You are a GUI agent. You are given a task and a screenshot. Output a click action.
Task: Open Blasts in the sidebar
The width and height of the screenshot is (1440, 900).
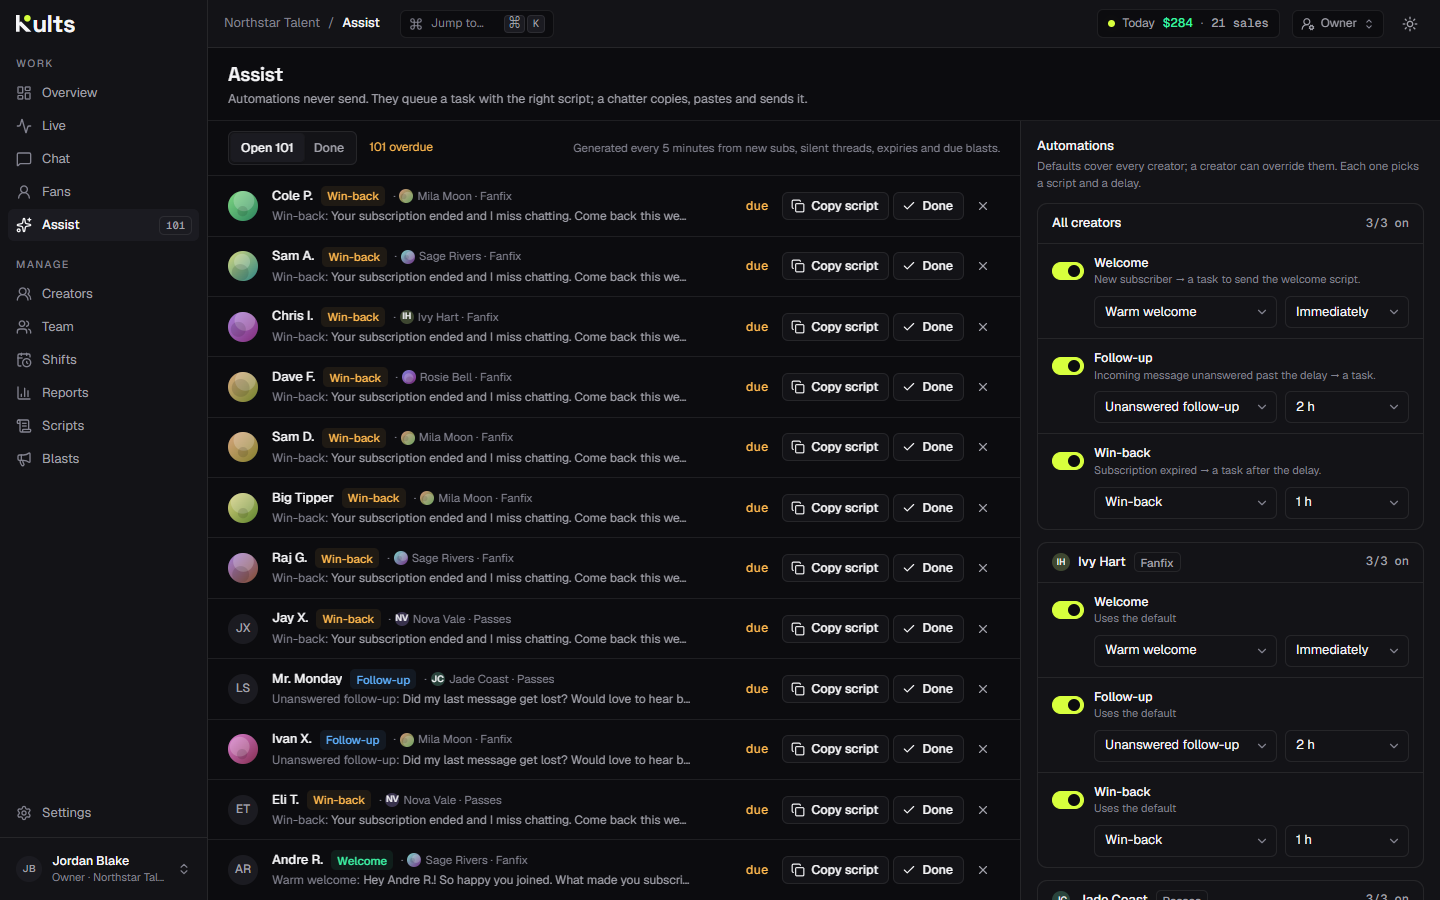(103, 459)
